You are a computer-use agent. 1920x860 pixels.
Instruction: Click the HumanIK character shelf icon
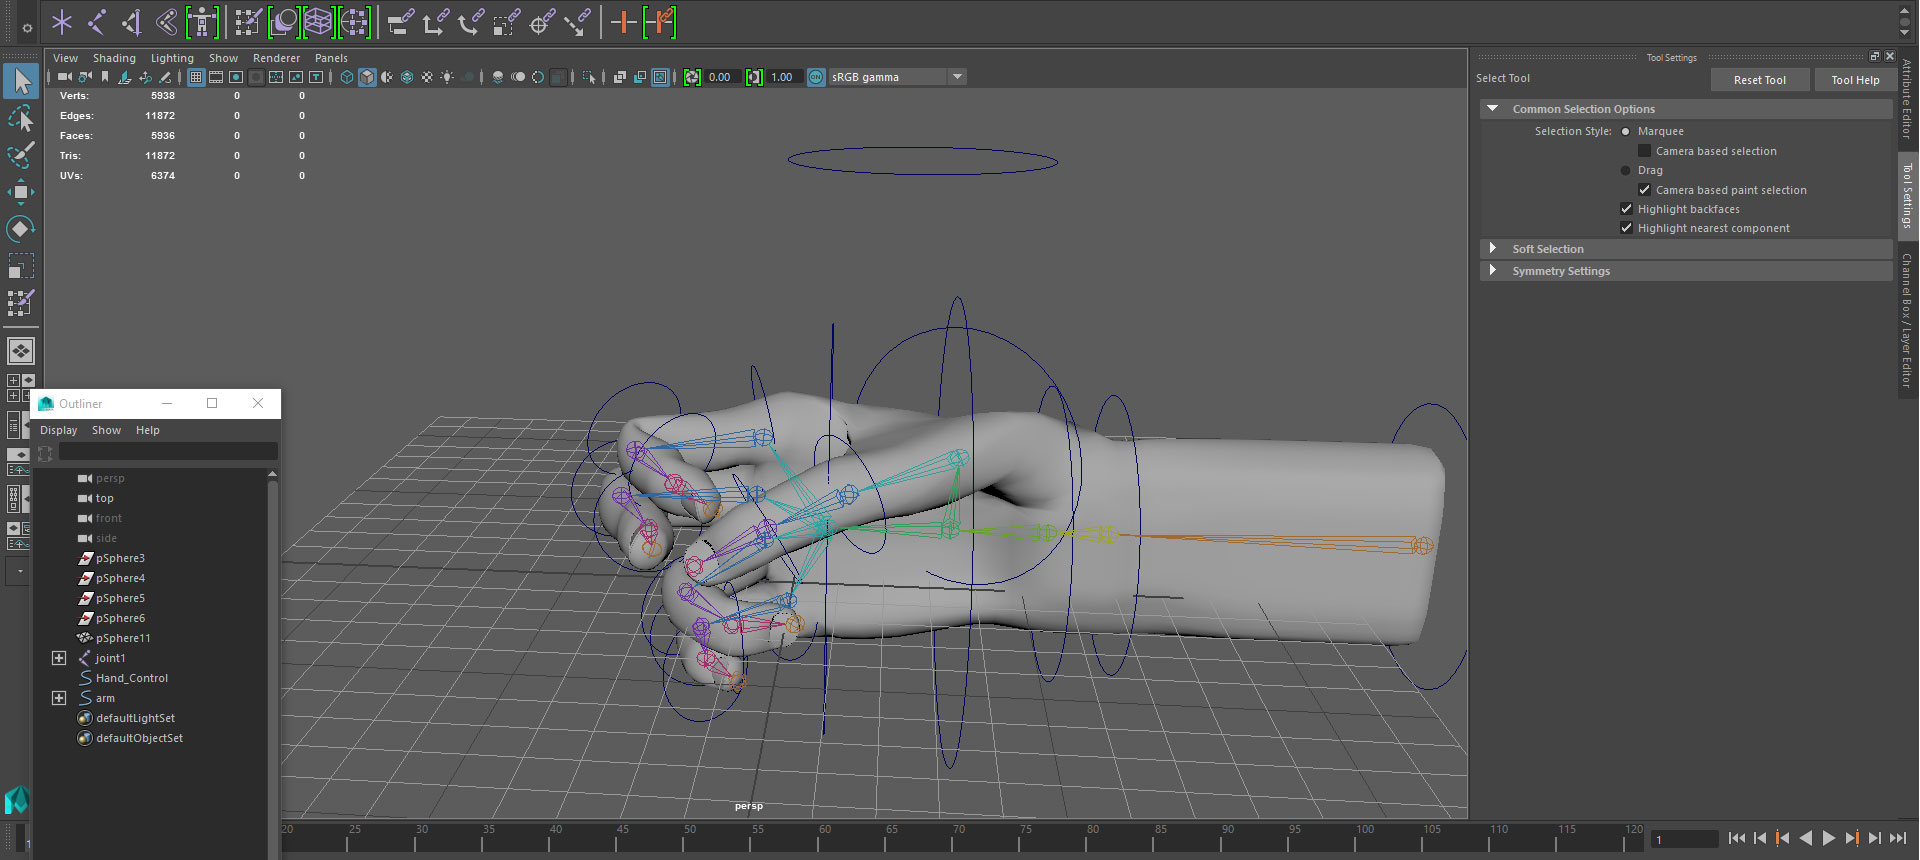pyautogui.click(x=202, y=22)
